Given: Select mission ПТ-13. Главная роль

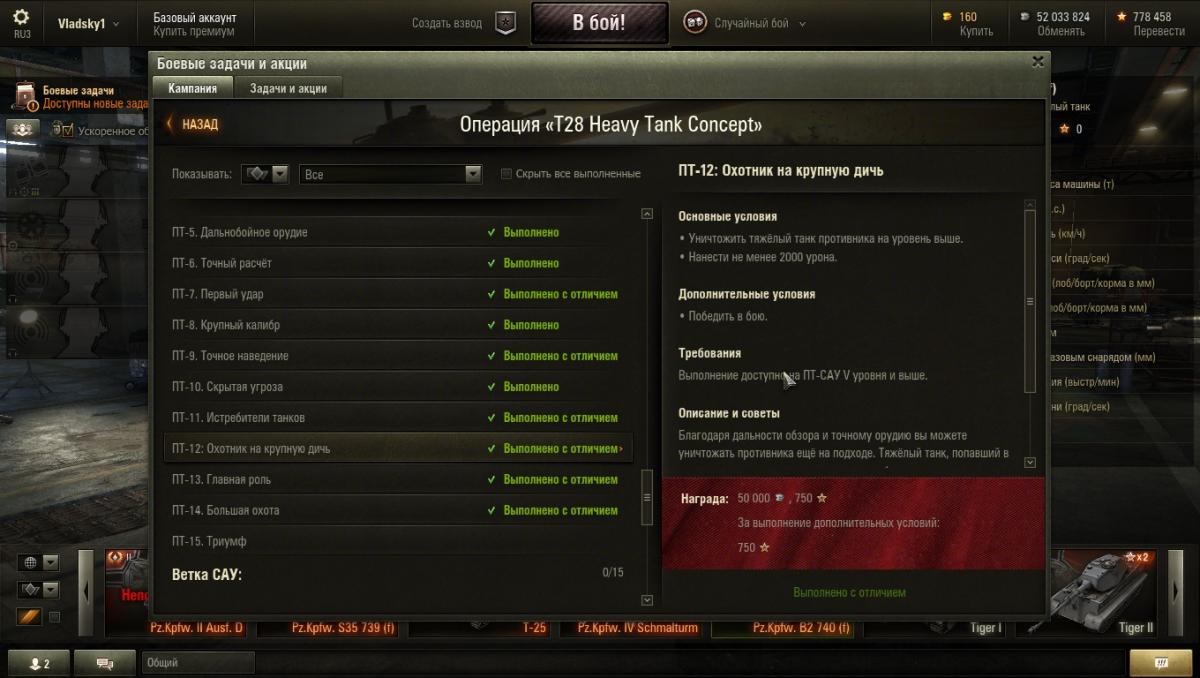Looking at the screenshot, I should pyautogui.click(x=397, y=480).
